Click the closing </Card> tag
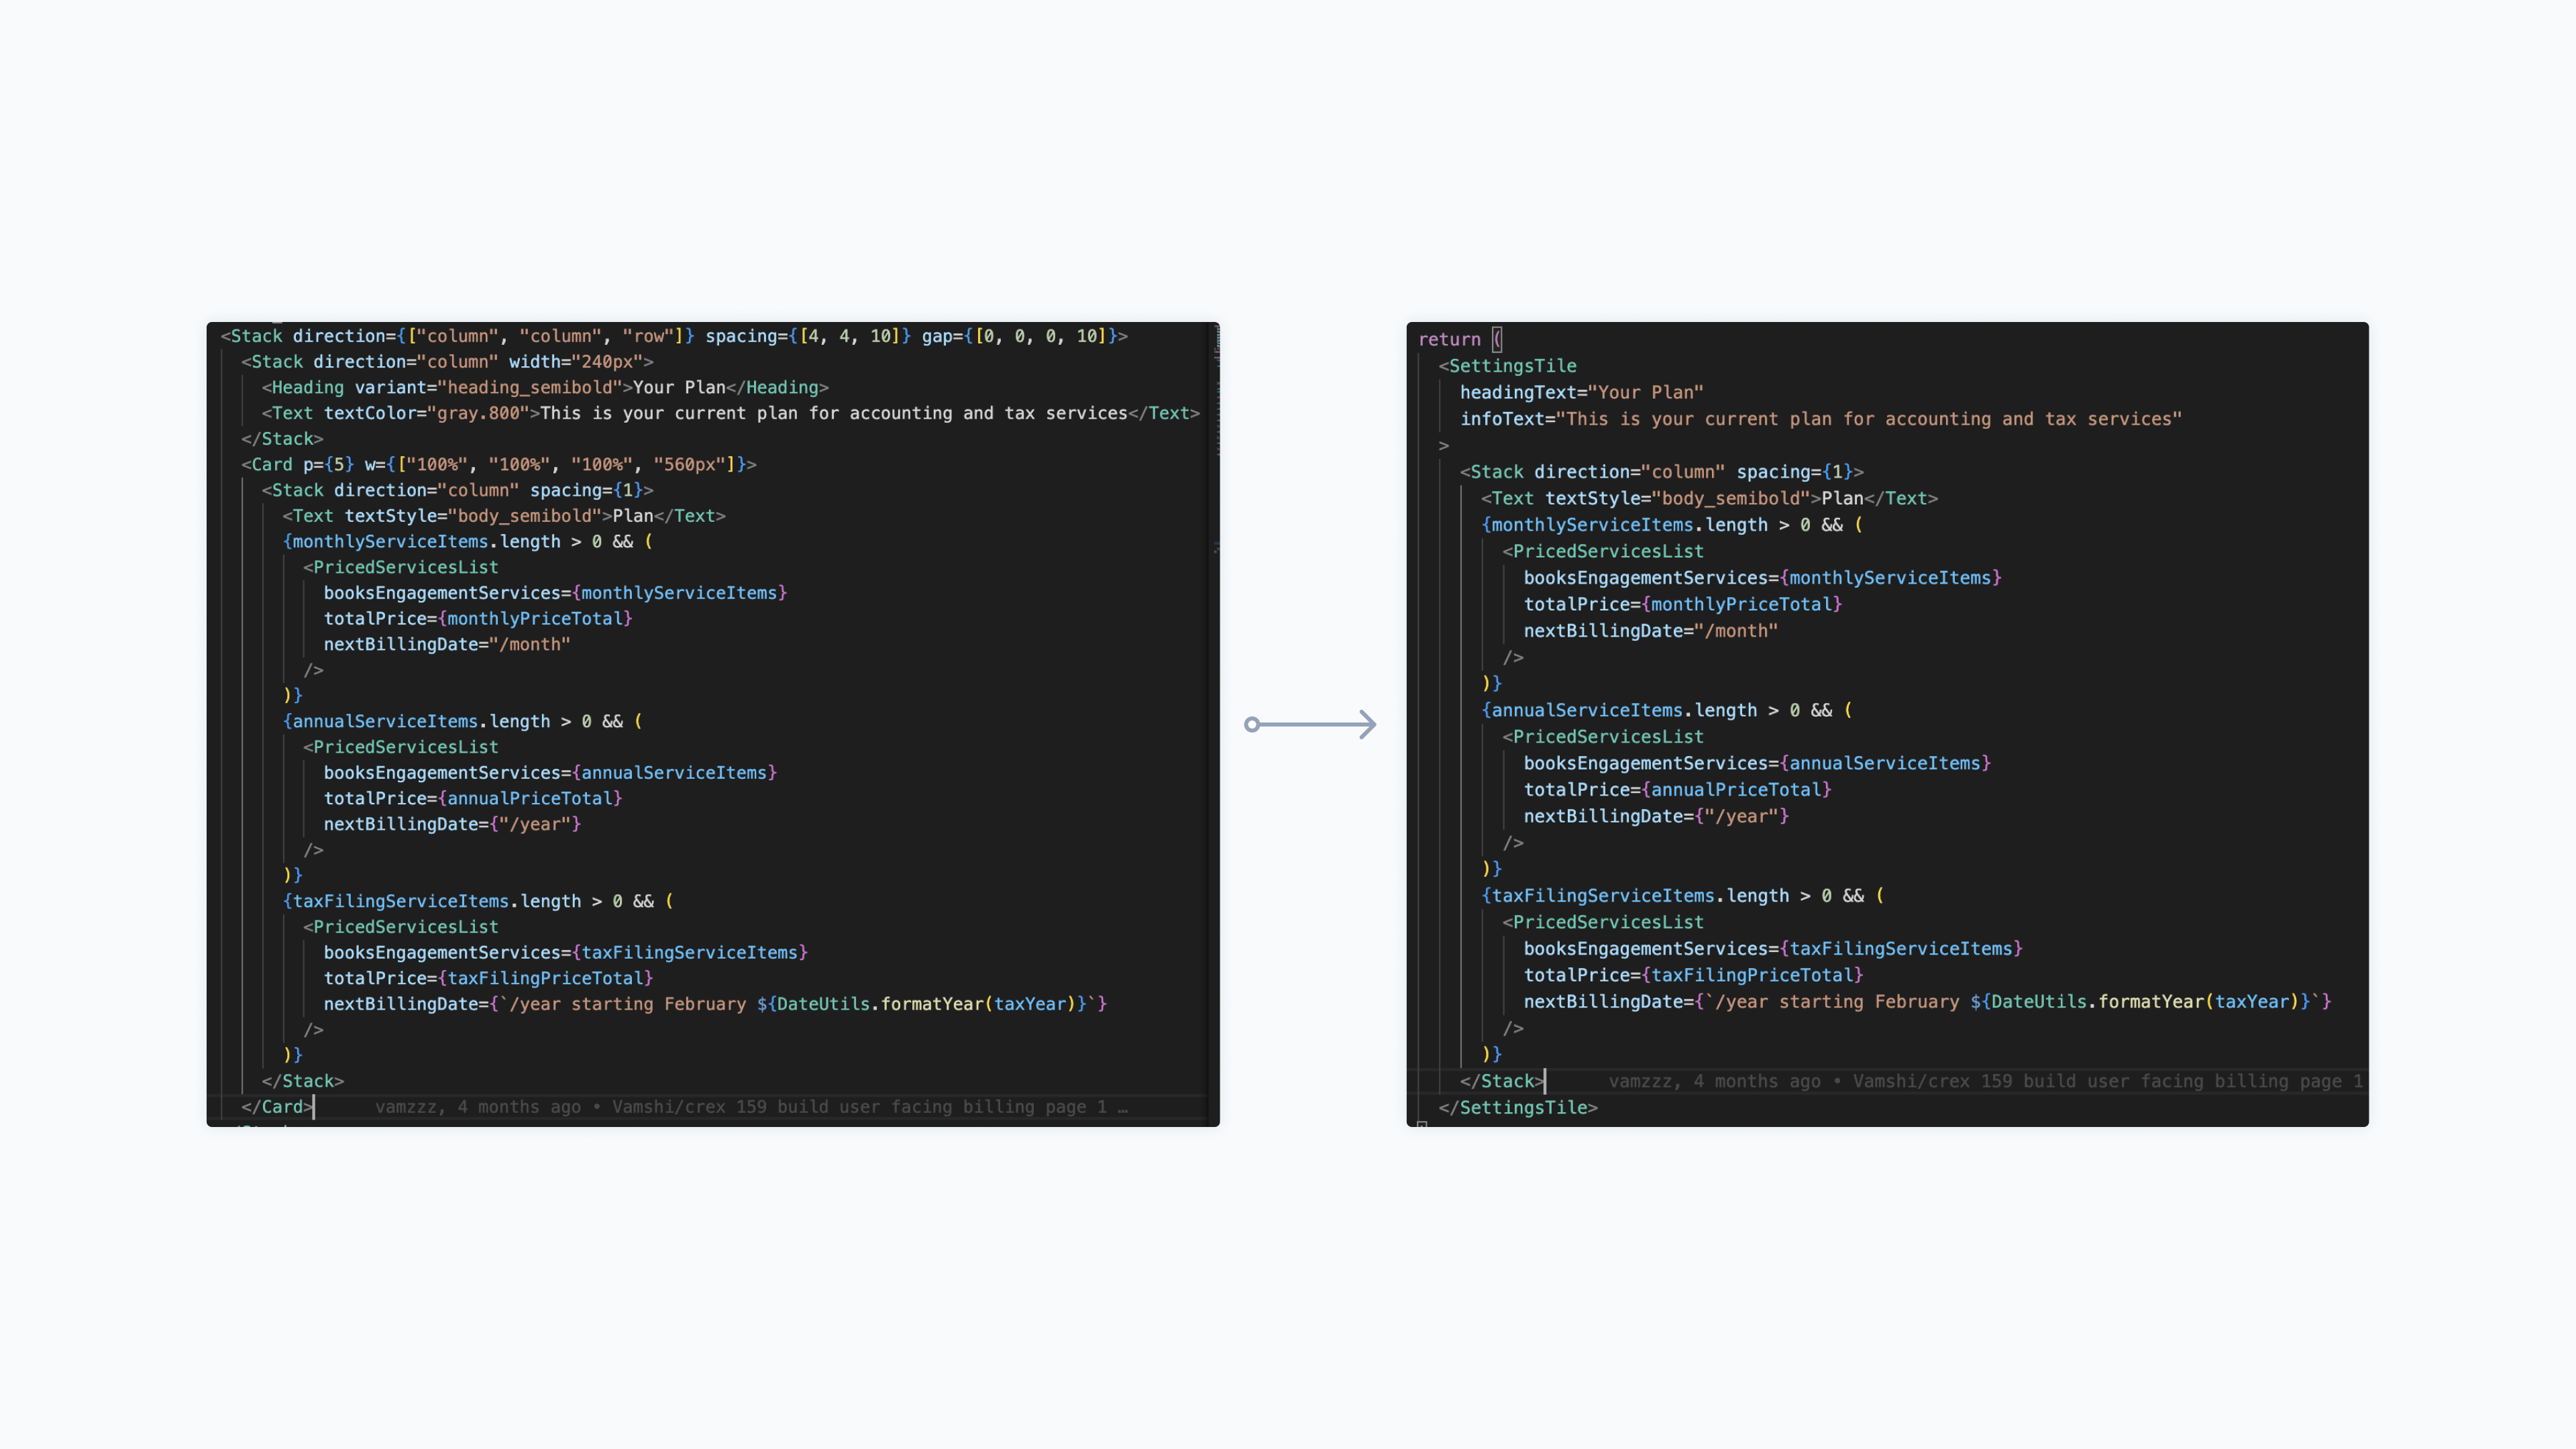Viewport: 2576px width, 1449px height. tap(277, 1107)
